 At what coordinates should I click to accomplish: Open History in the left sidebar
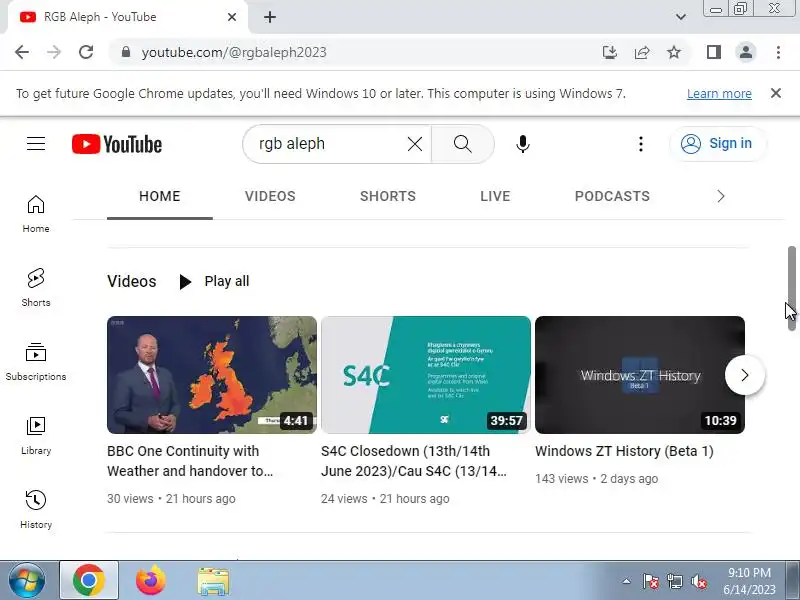pyautogui.click(x=36, y=510)
